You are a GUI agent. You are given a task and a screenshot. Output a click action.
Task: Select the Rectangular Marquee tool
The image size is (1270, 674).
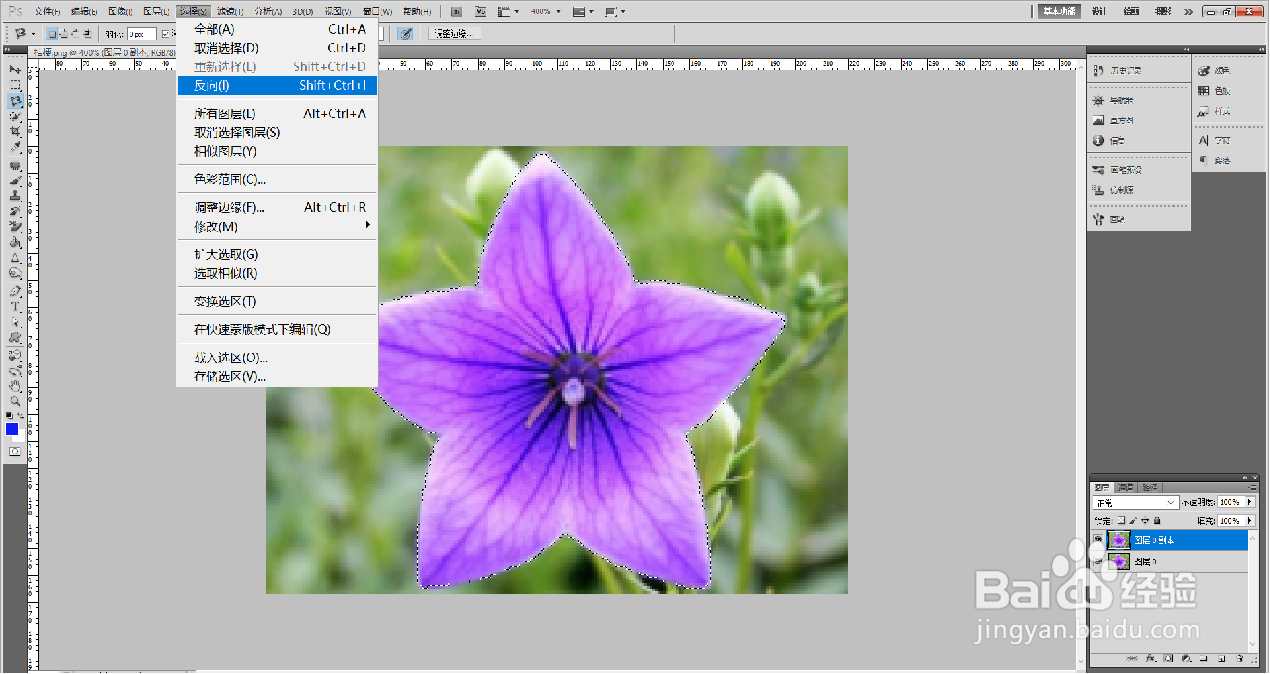coord(15,86)
